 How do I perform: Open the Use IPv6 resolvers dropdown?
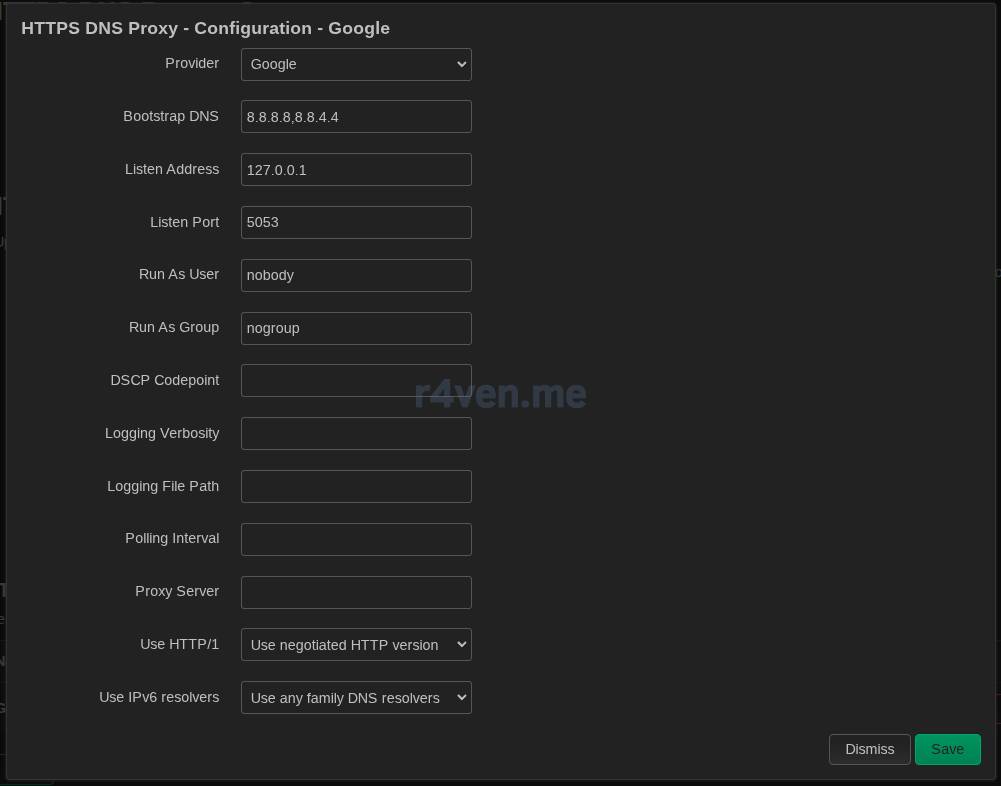point(355,698)
